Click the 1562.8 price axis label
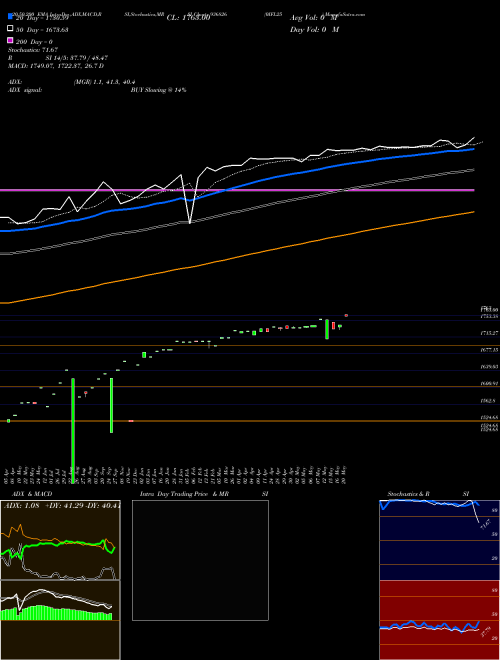Image resolution: width=500 pixels, height=660 pixels. [x=489, y=401]
